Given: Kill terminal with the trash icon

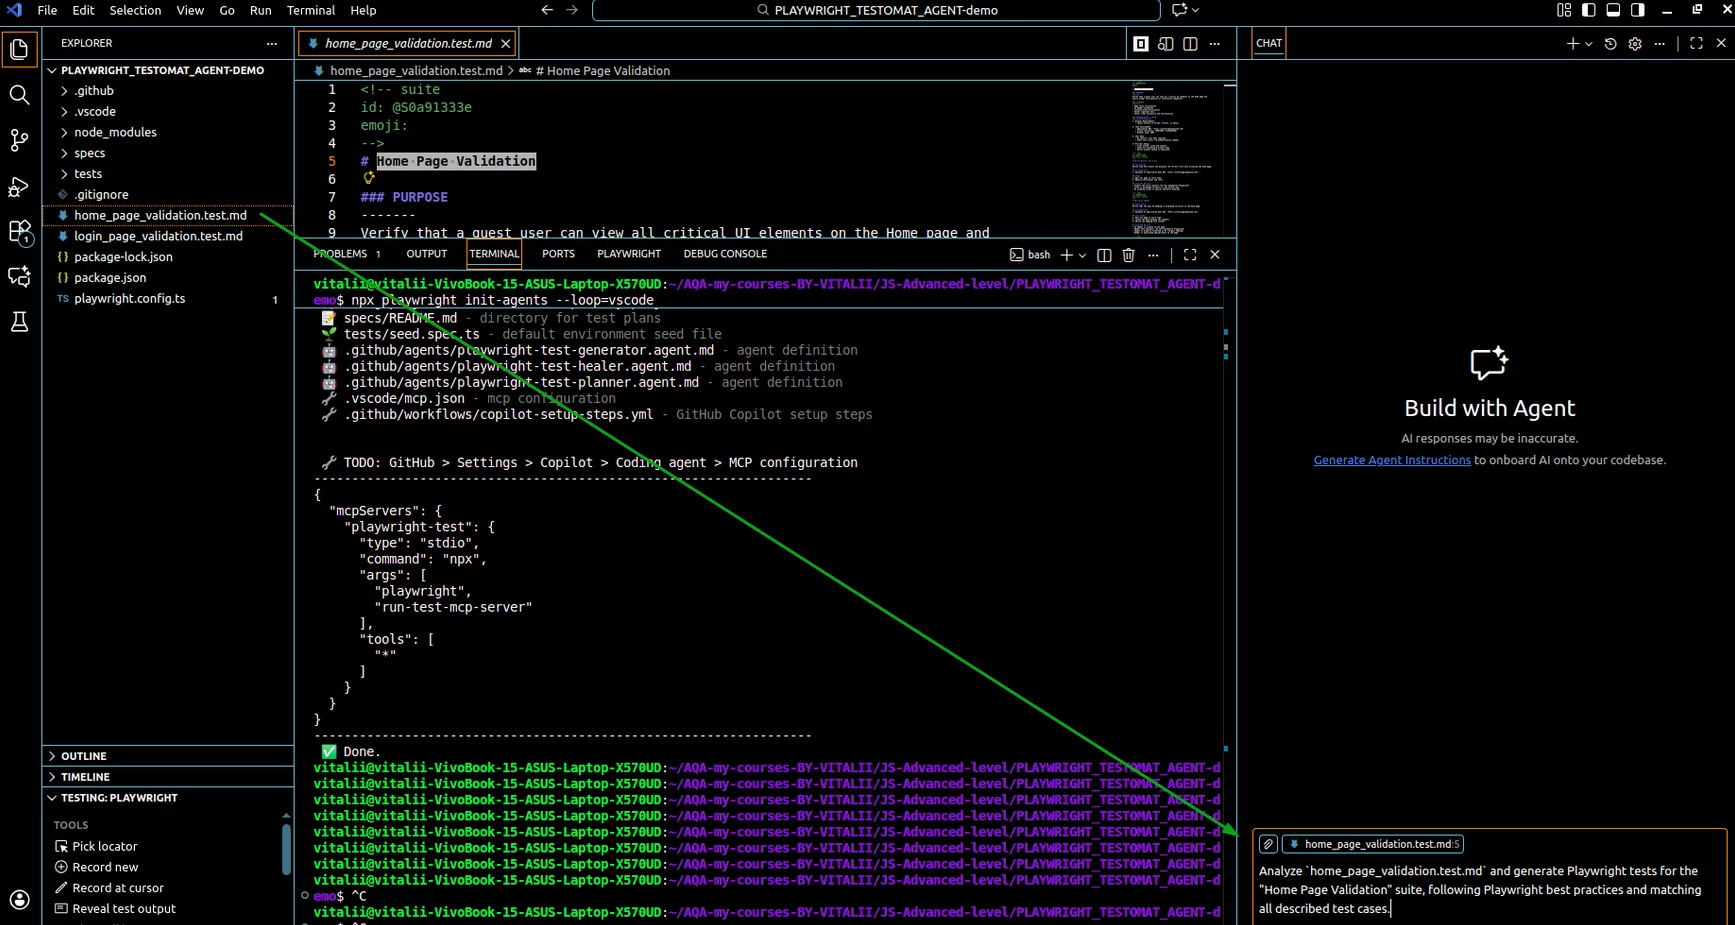Looking at the screenshot, I should point(1128,255).
